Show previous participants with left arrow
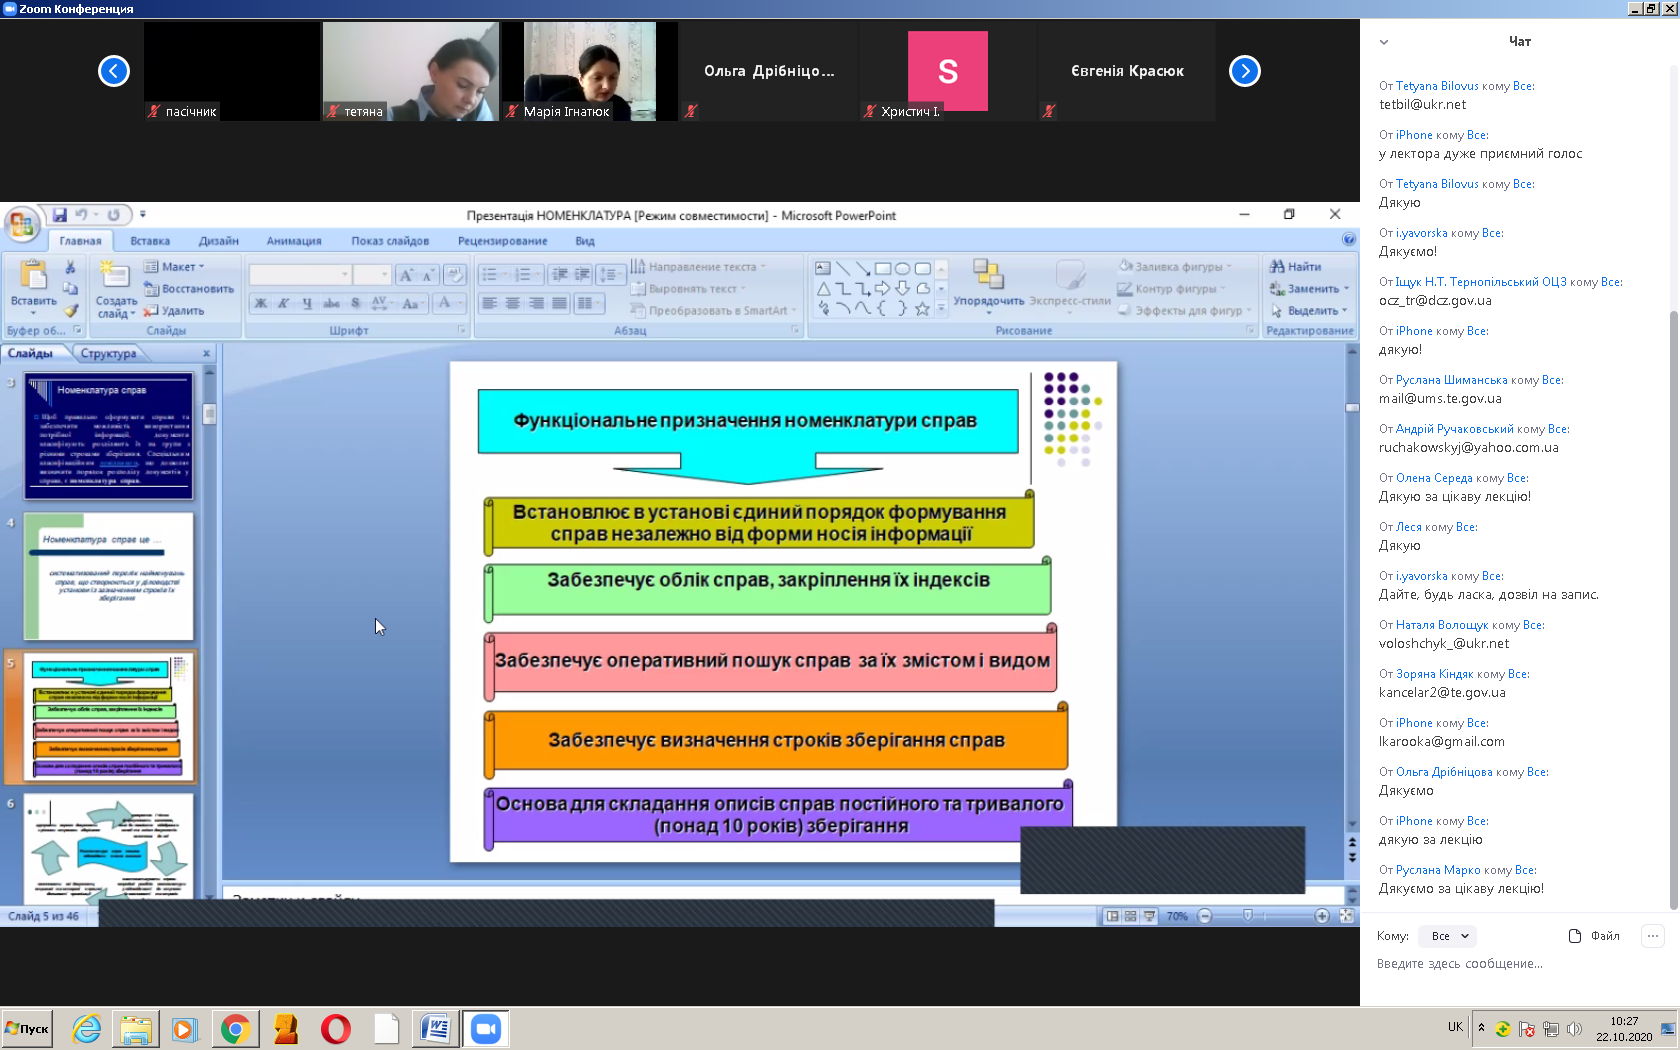Screen dimensions: 1680x1050 114,71
